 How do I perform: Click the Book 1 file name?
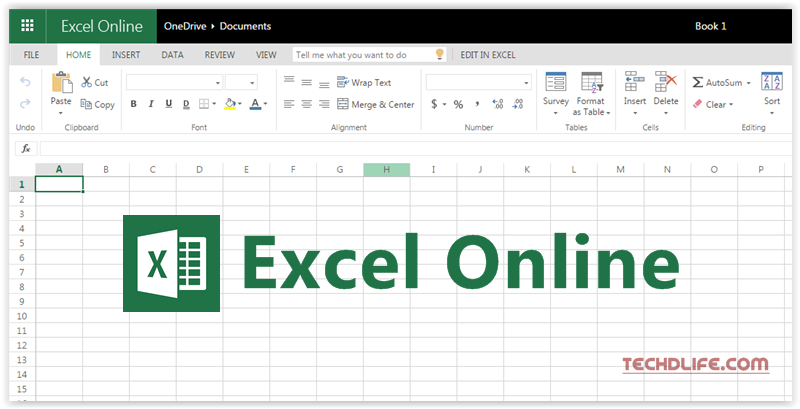point(710,26)
